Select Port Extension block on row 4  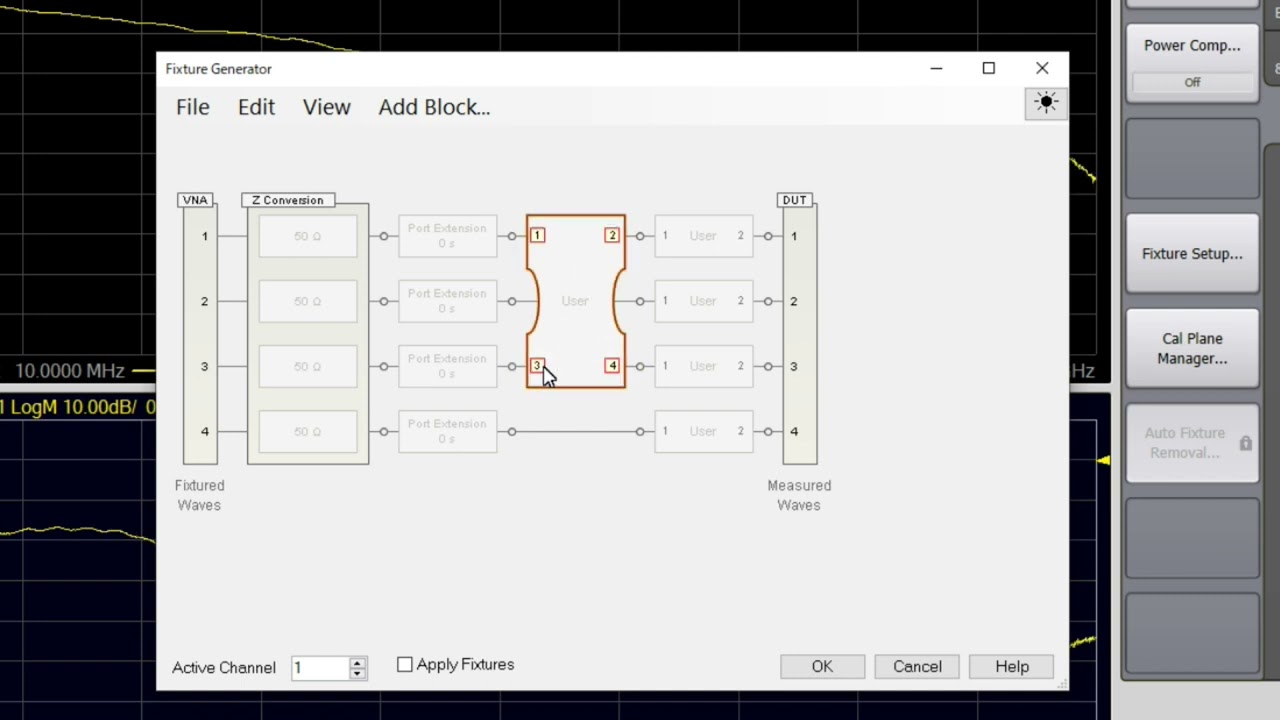[447, 431]
